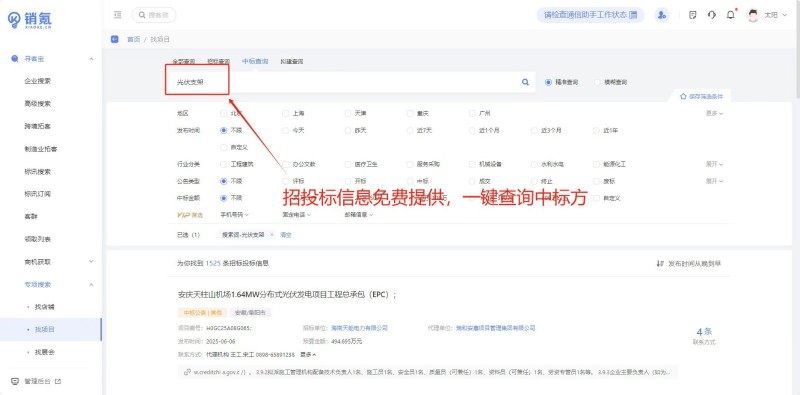Open the external-link icon beside 管理后台
The image size is (800, 395).
pyautogui.click(x=58, y=381)
